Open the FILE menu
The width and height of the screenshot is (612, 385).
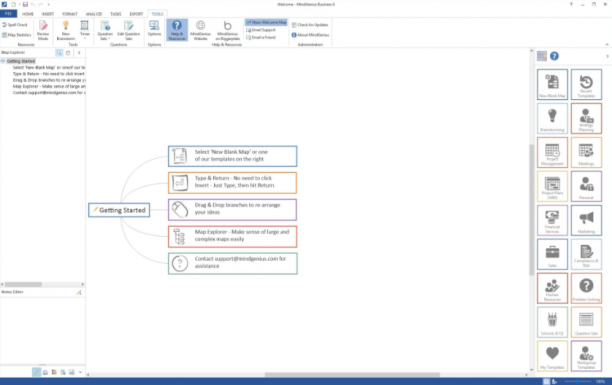pos(8,14)
